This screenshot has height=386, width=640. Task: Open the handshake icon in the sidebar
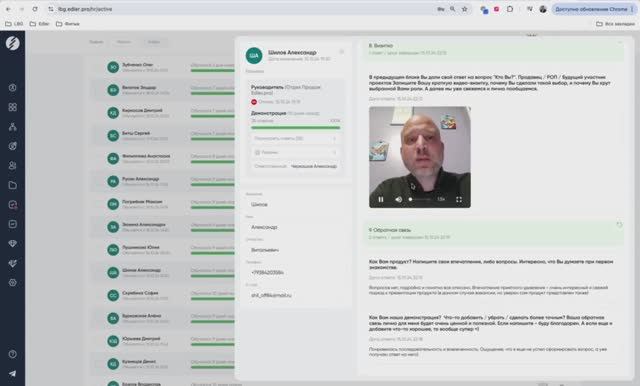tap(13, 263)
